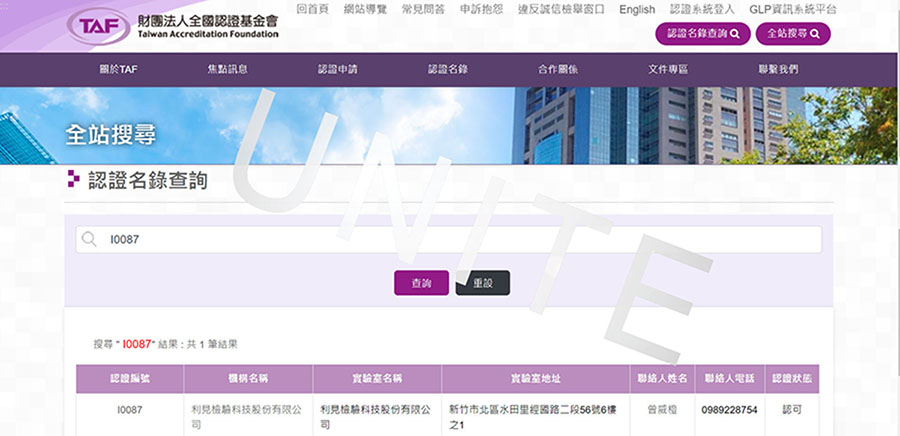Click the red I0087 search result term
Image resolution: width=900 pixels, height=436 pixels.
137,344
